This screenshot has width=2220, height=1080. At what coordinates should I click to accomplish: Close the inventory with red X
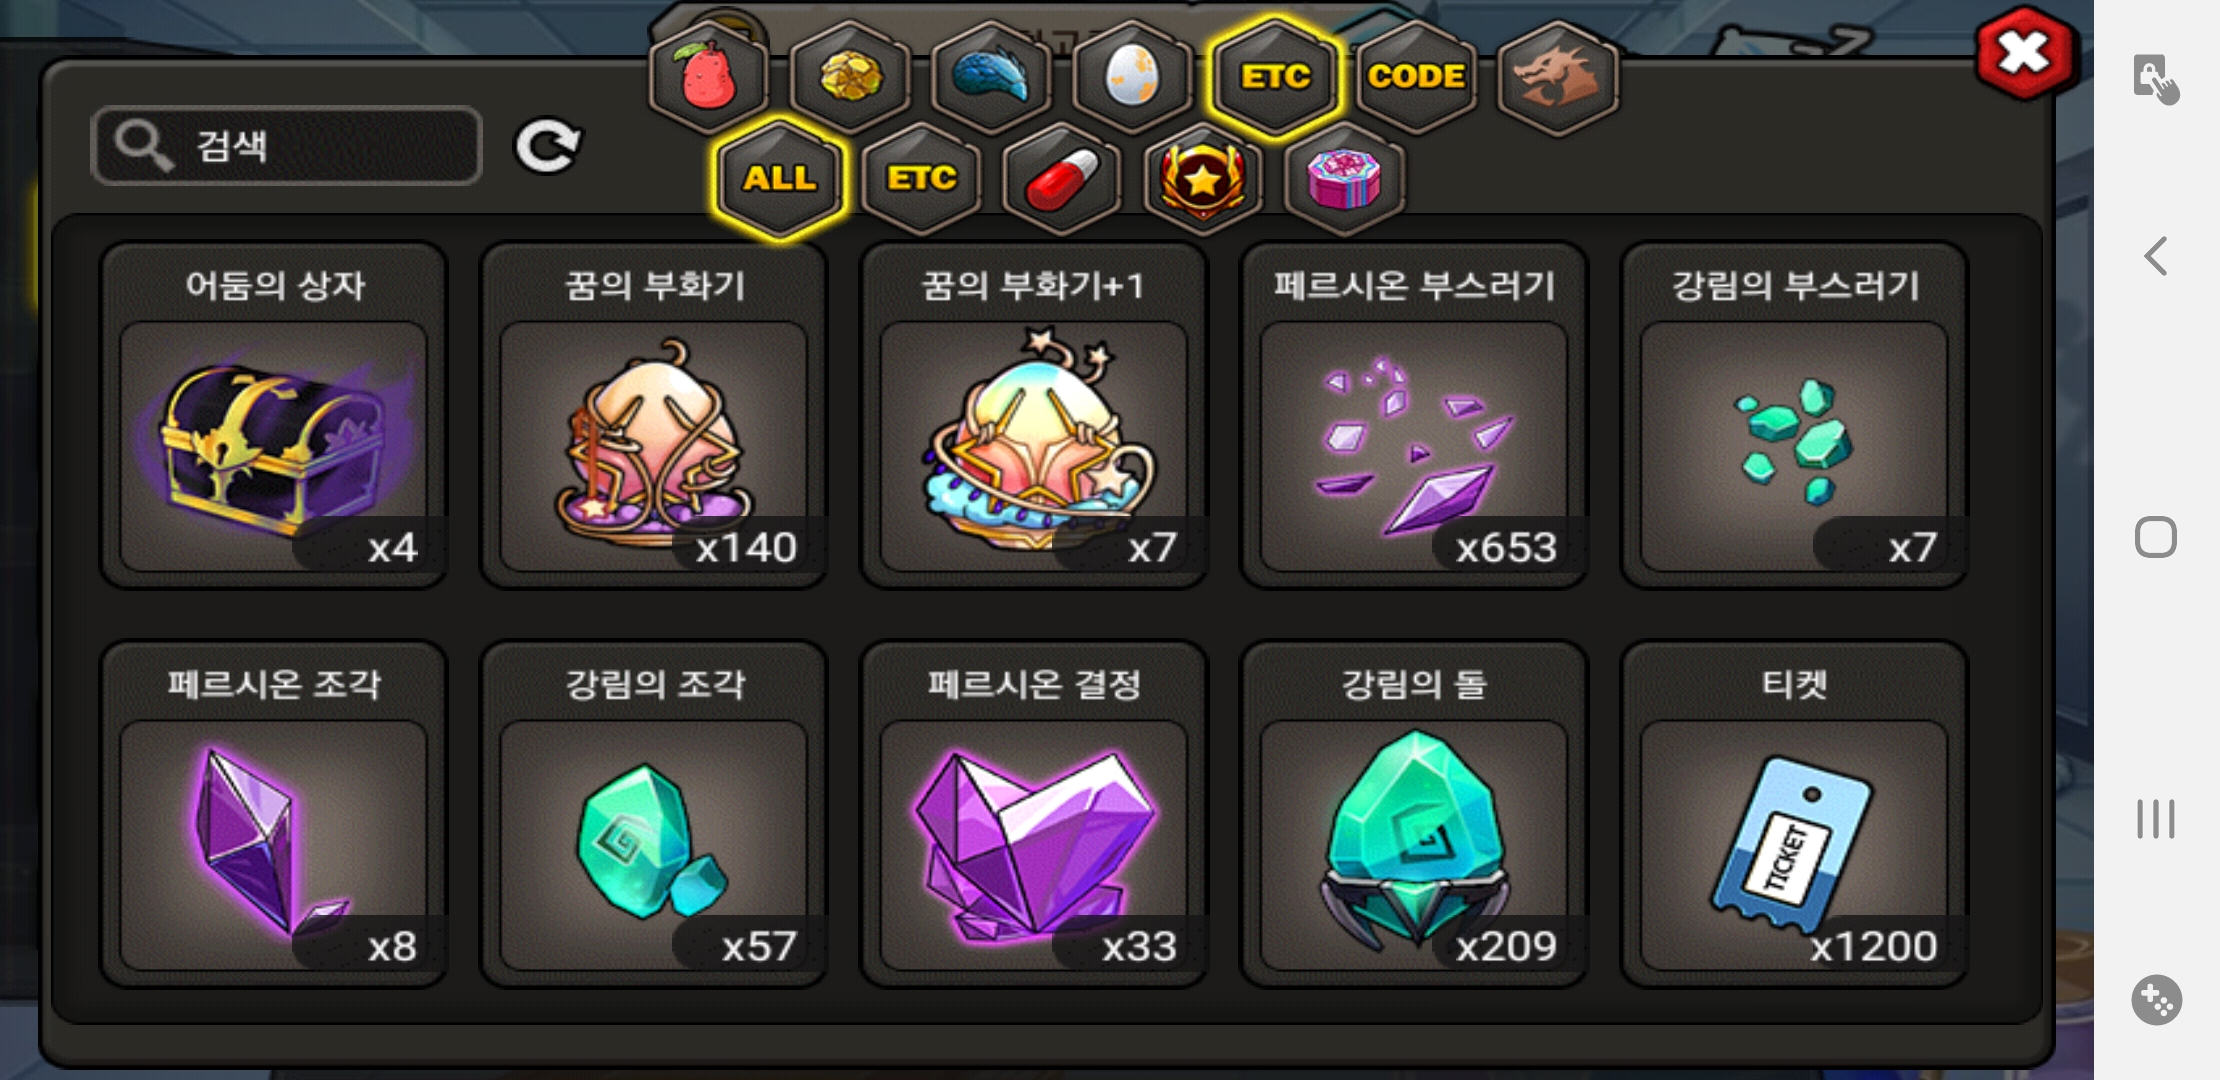coord(2026,54)
